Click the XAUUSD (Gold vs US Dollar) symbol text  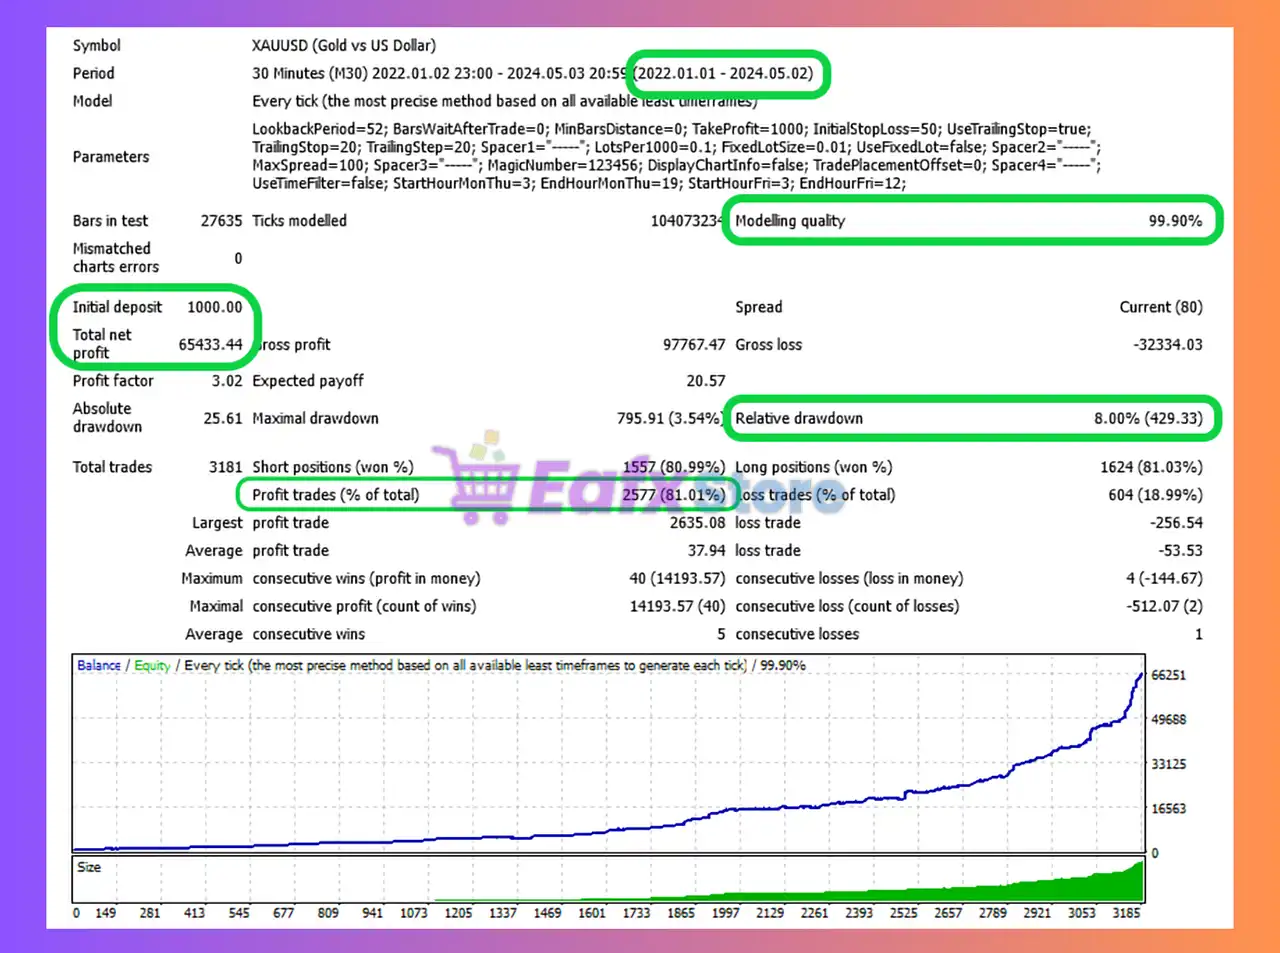343,46
